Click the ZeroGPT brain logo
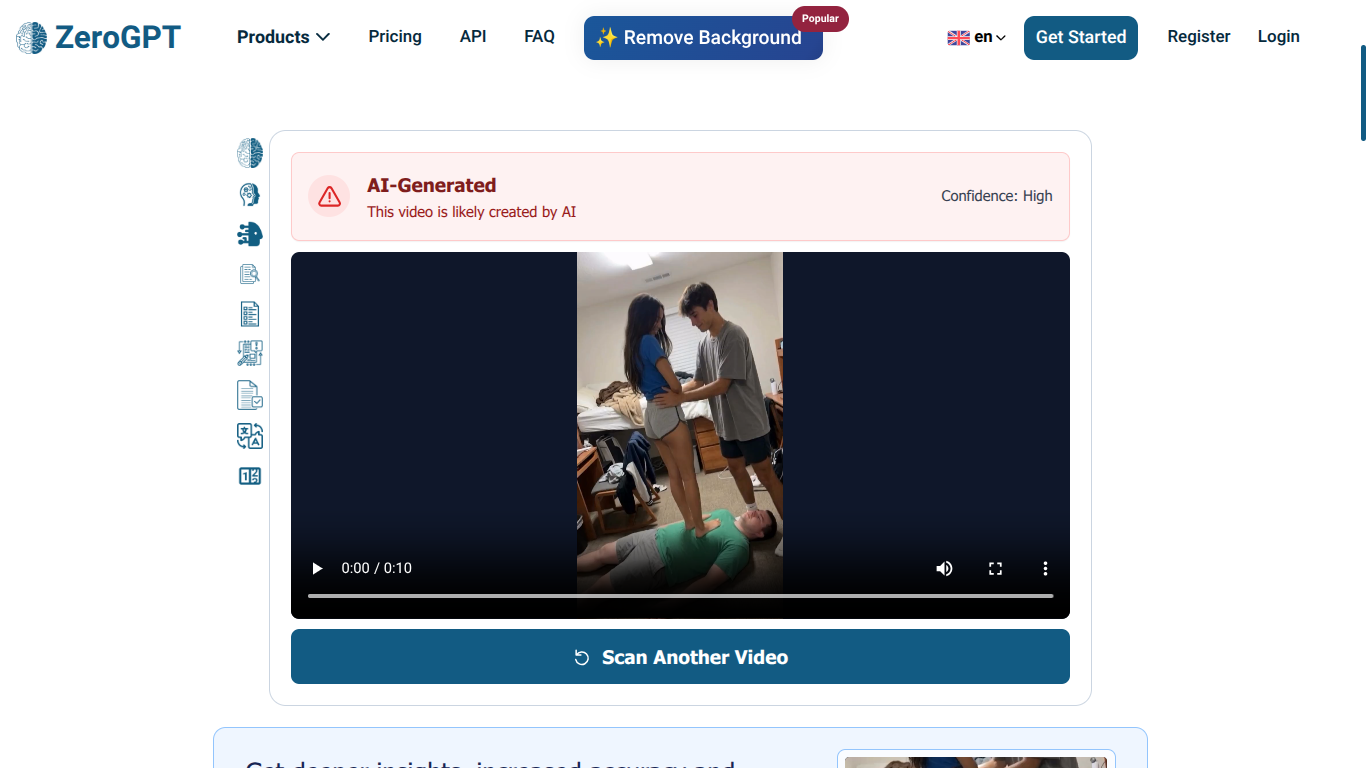Viewport: 1366px width, 768px height. tap(31, 38)
